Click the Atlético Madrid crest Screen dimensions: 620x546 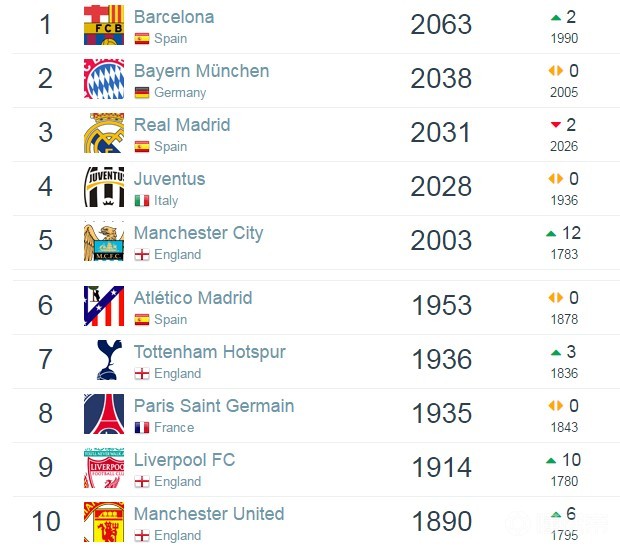click(x=104, y=306)
